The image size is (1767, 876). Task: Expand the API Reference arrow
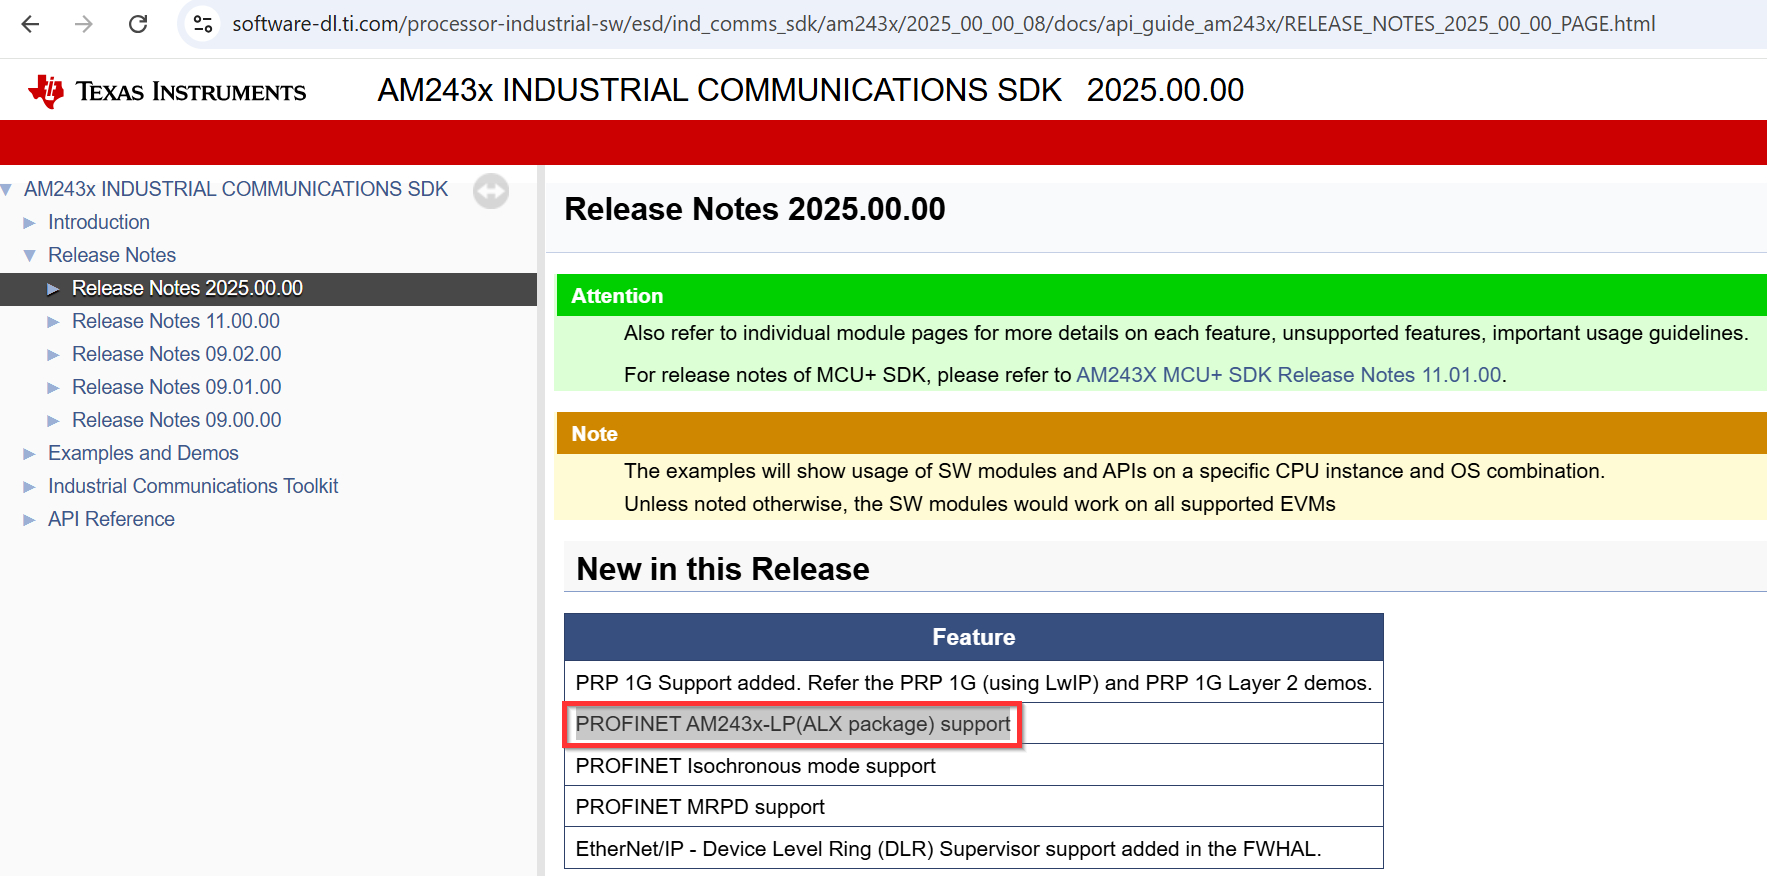29,519
